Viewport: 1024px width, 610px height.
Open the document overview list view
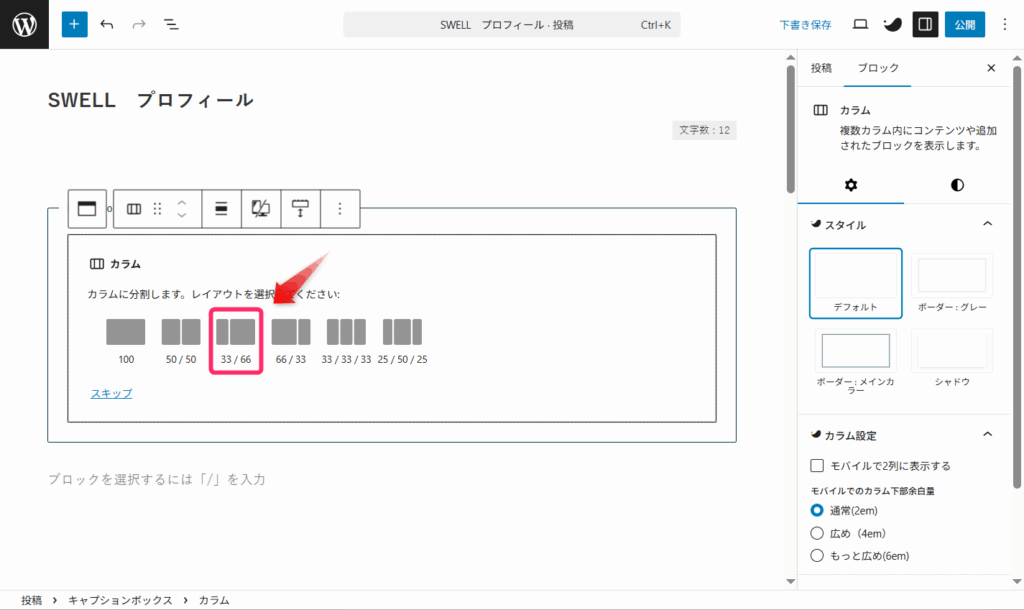click(x=171, y=24)
